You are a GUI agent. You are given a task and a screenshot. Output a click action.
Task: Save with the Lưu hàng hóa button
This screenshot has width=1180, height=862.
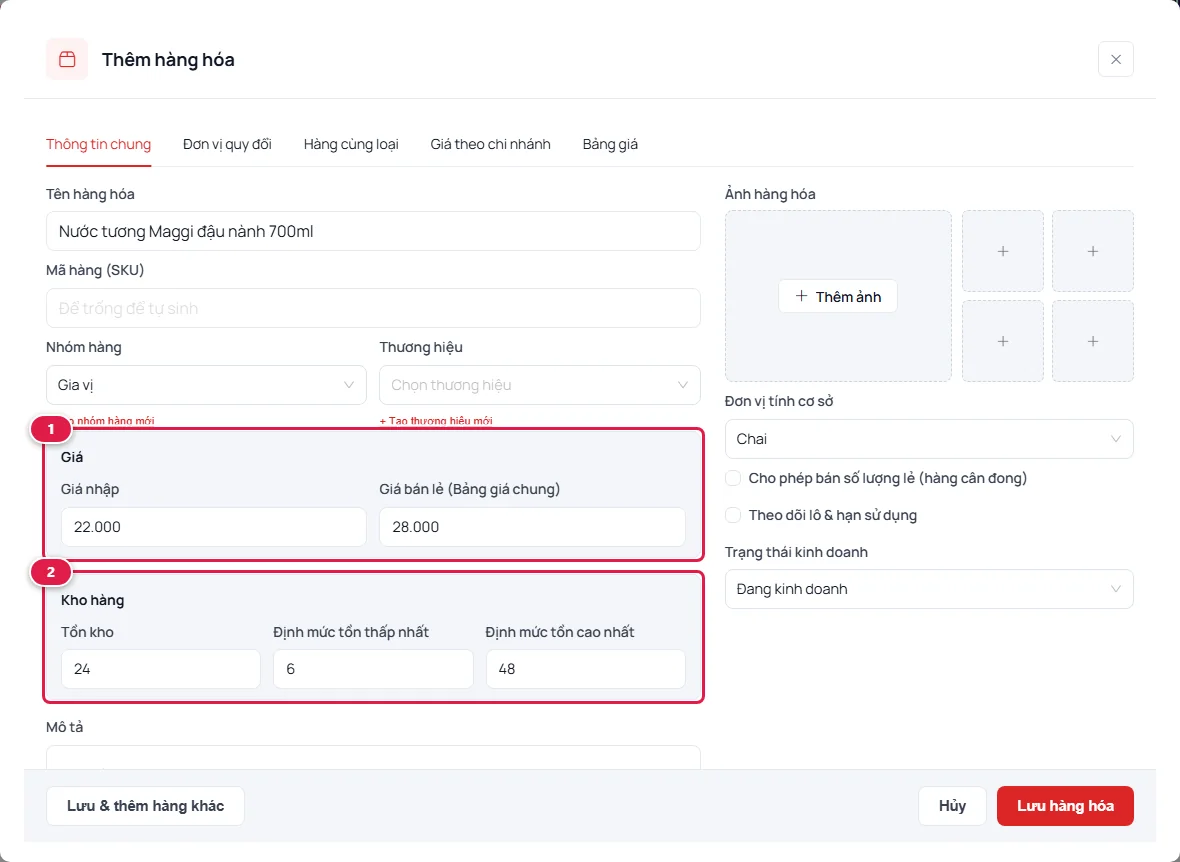(1065, 806)
